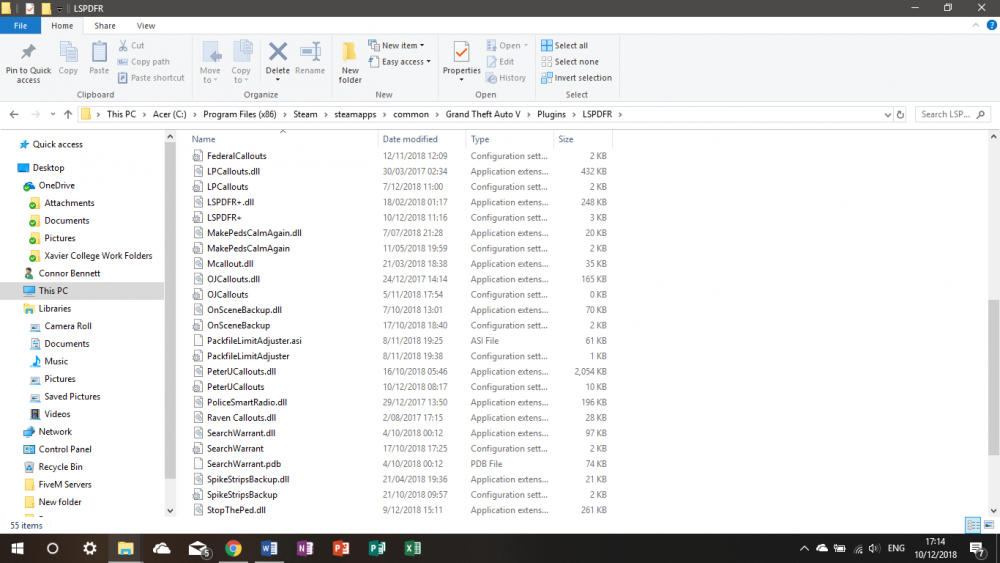
Task: Switch to details view layout
Action: coord(973,525)
